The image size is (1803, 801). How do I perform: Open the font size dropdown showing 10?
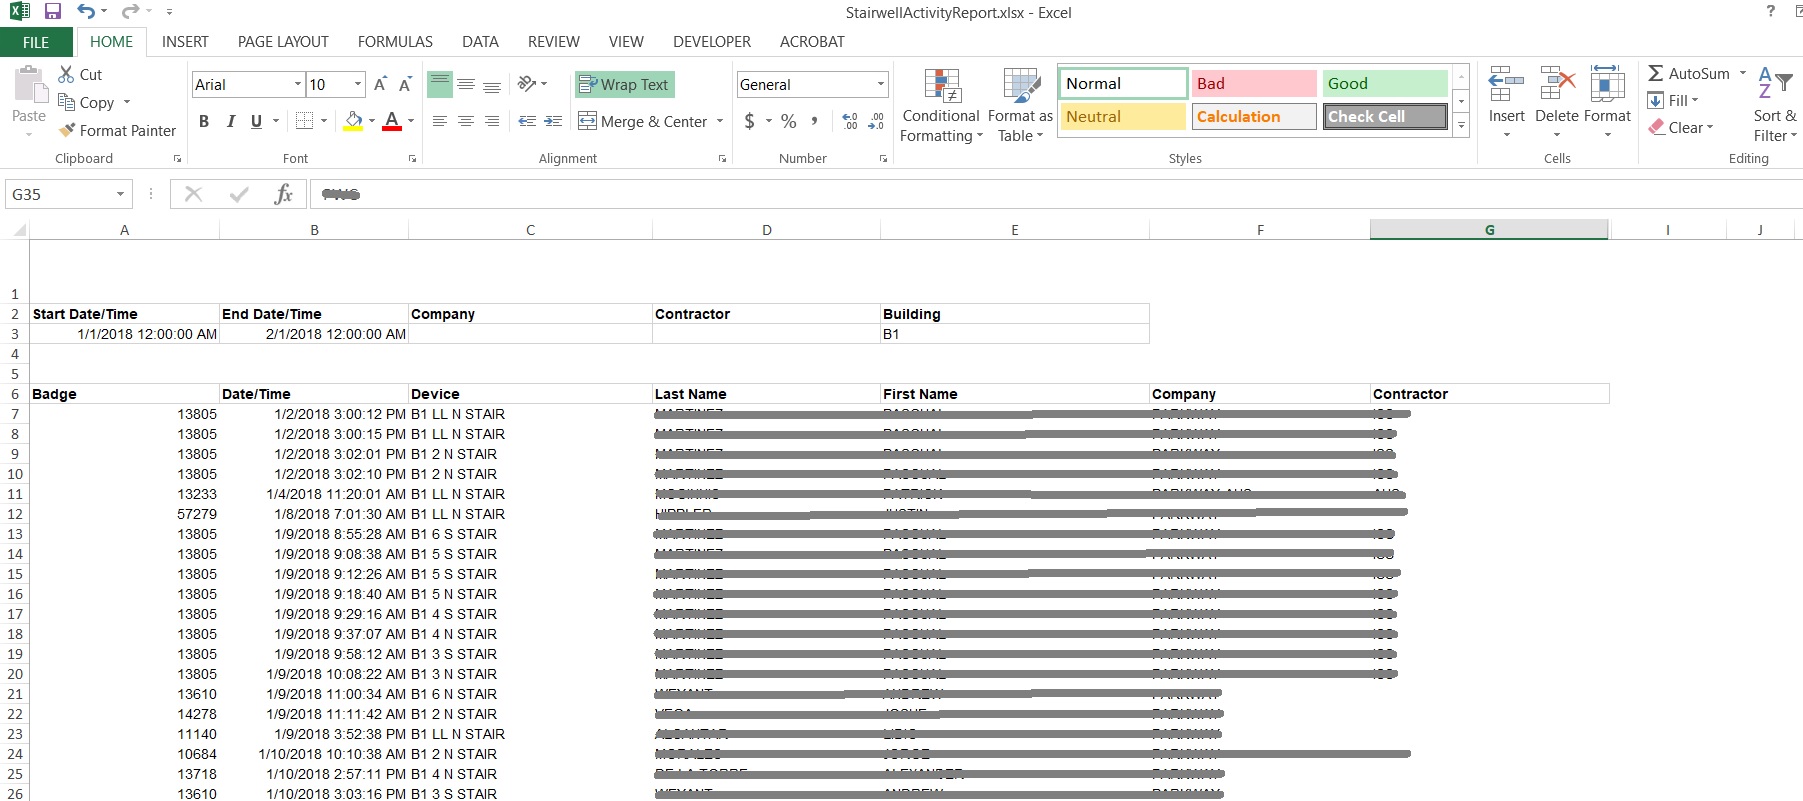tap(358, 84)
